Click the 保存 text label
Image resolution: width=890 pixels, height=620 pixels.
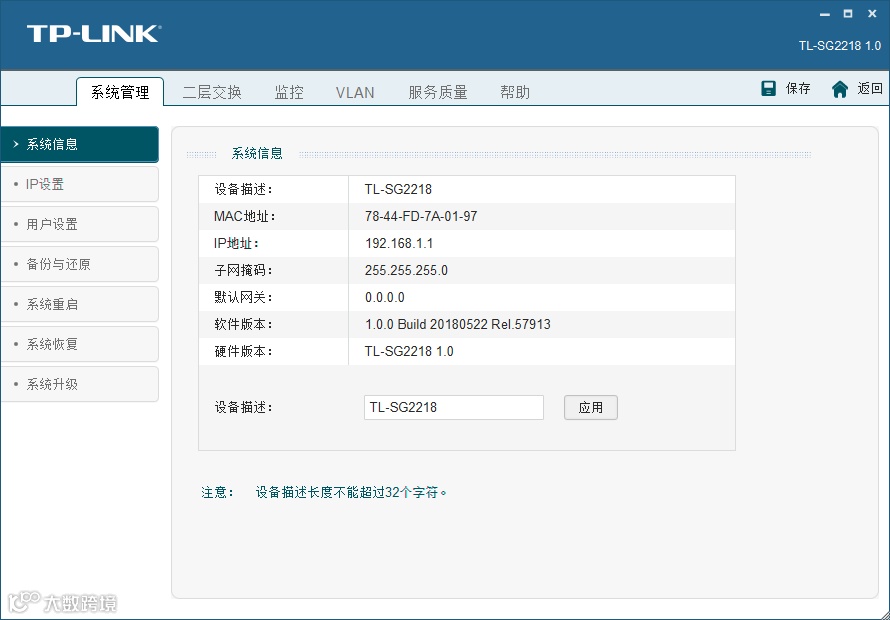[797, 89]
